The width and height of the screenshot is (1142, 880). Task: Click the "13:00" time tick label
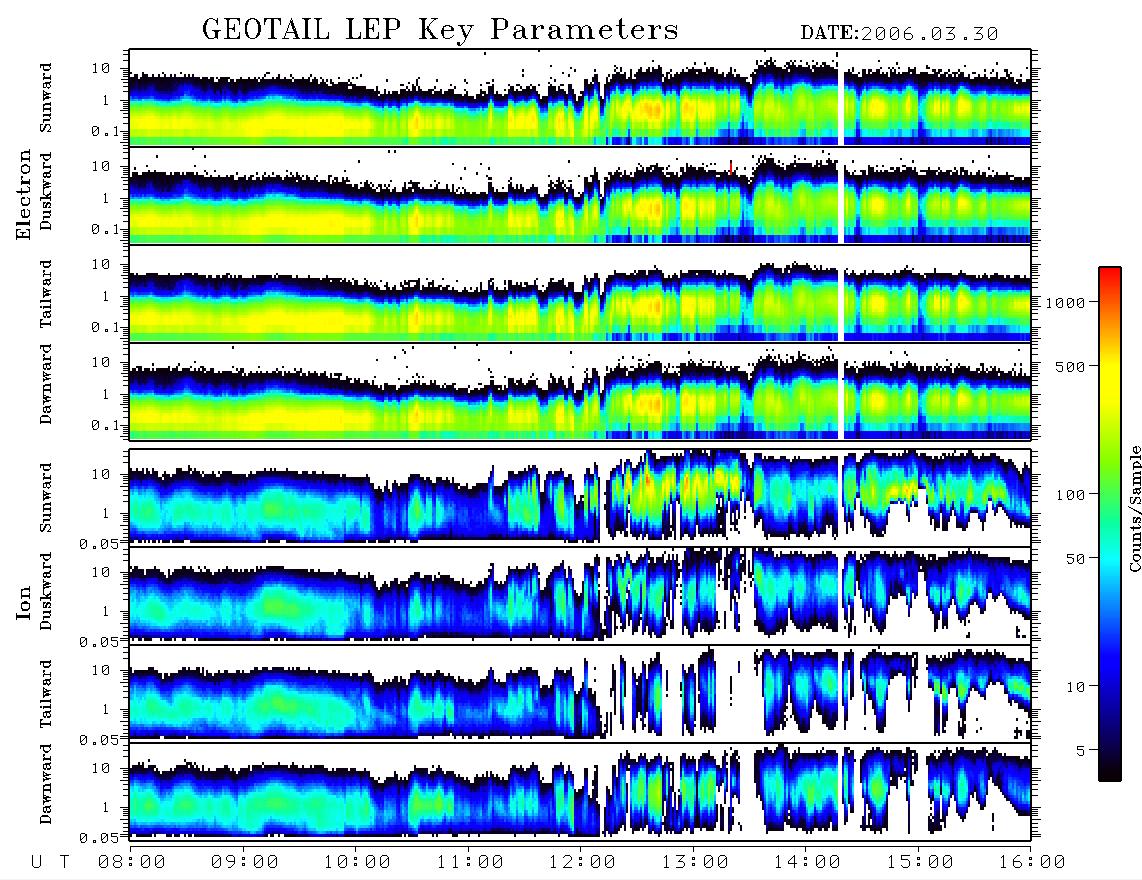tap(695, 862)
